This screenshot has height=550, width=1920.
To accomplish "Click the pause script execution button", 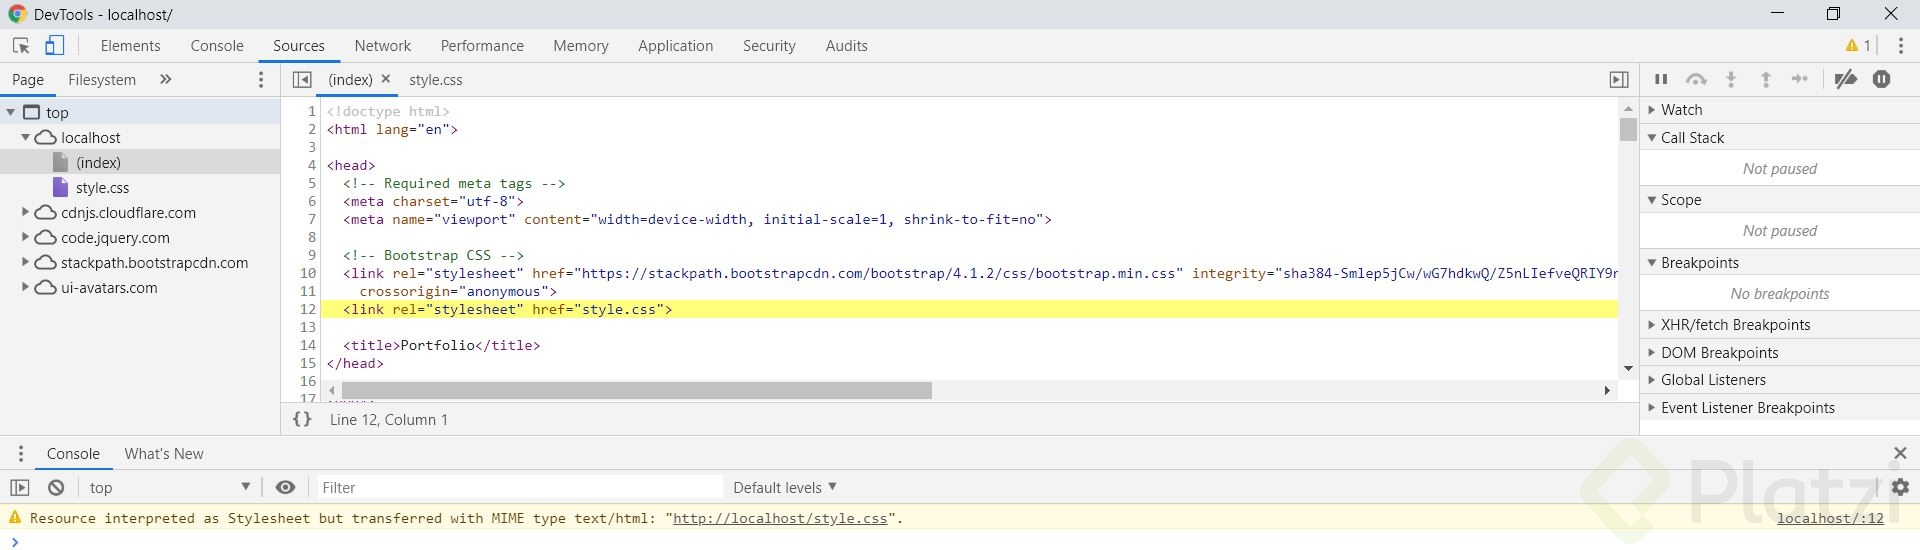I will pos(1661,80).
